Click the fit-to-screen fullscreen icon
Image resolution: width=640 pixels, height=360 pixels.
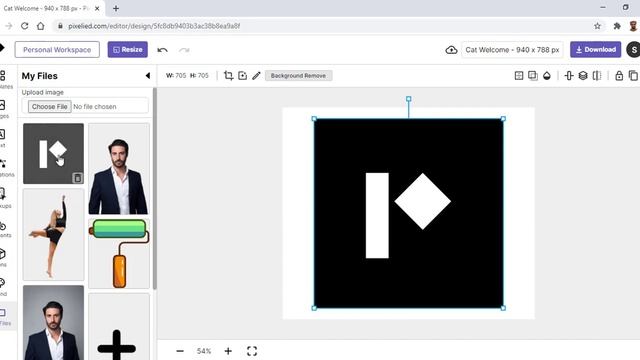[x=252, y=351]
